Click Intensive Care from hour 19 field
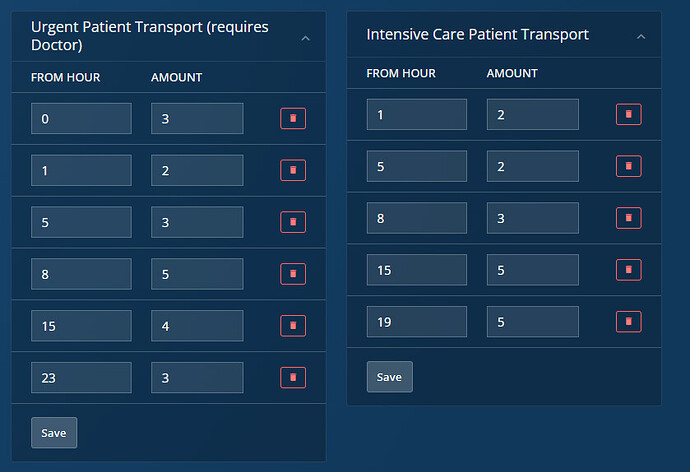The height and width of the screenshot is (472, 690). tap(416, 322)
